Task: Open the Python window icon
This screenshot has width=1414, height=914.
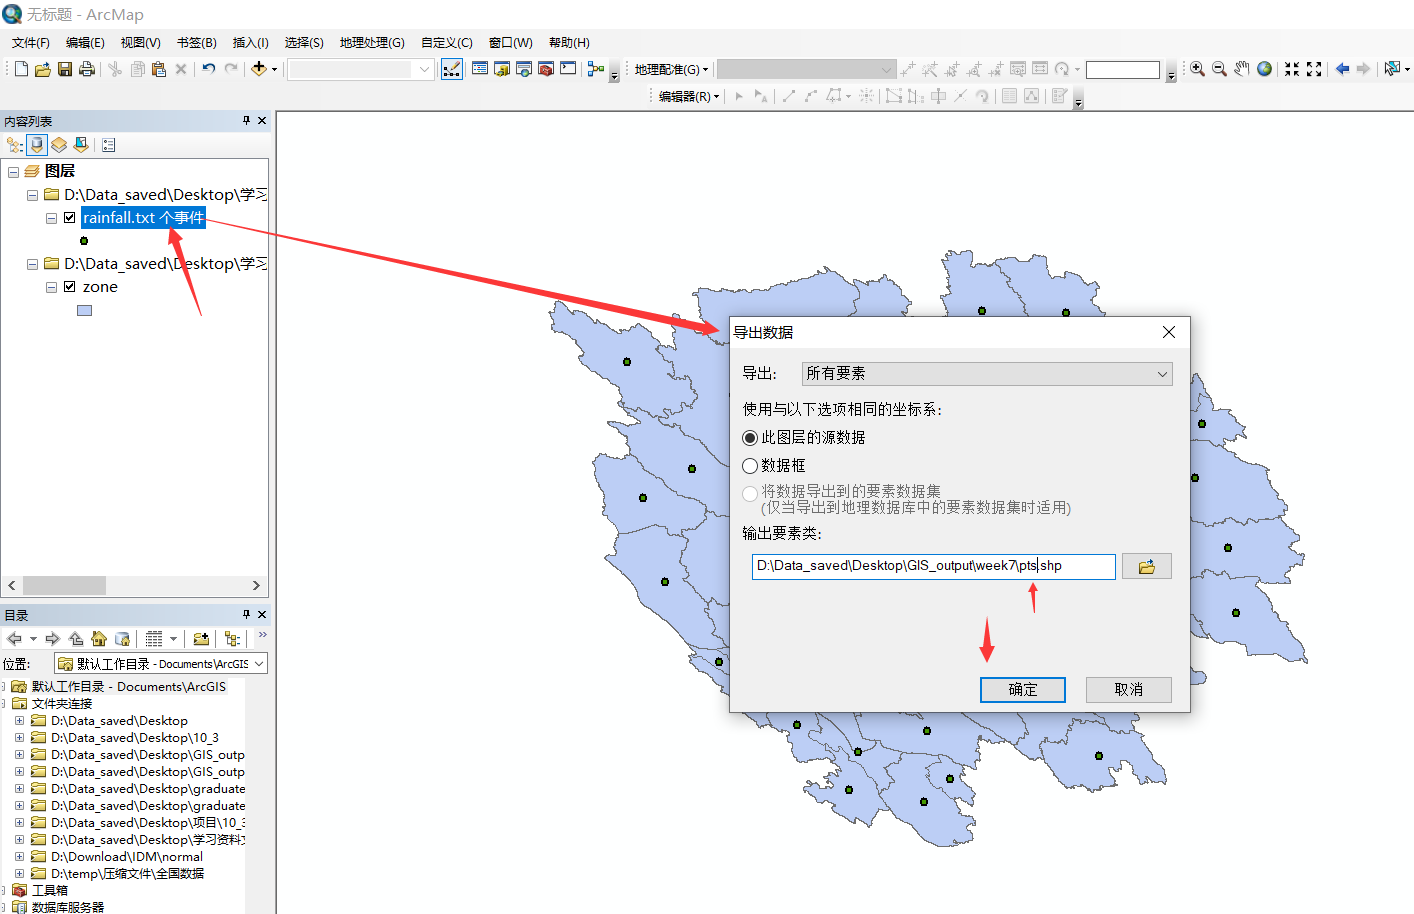Action: point(567,69)
